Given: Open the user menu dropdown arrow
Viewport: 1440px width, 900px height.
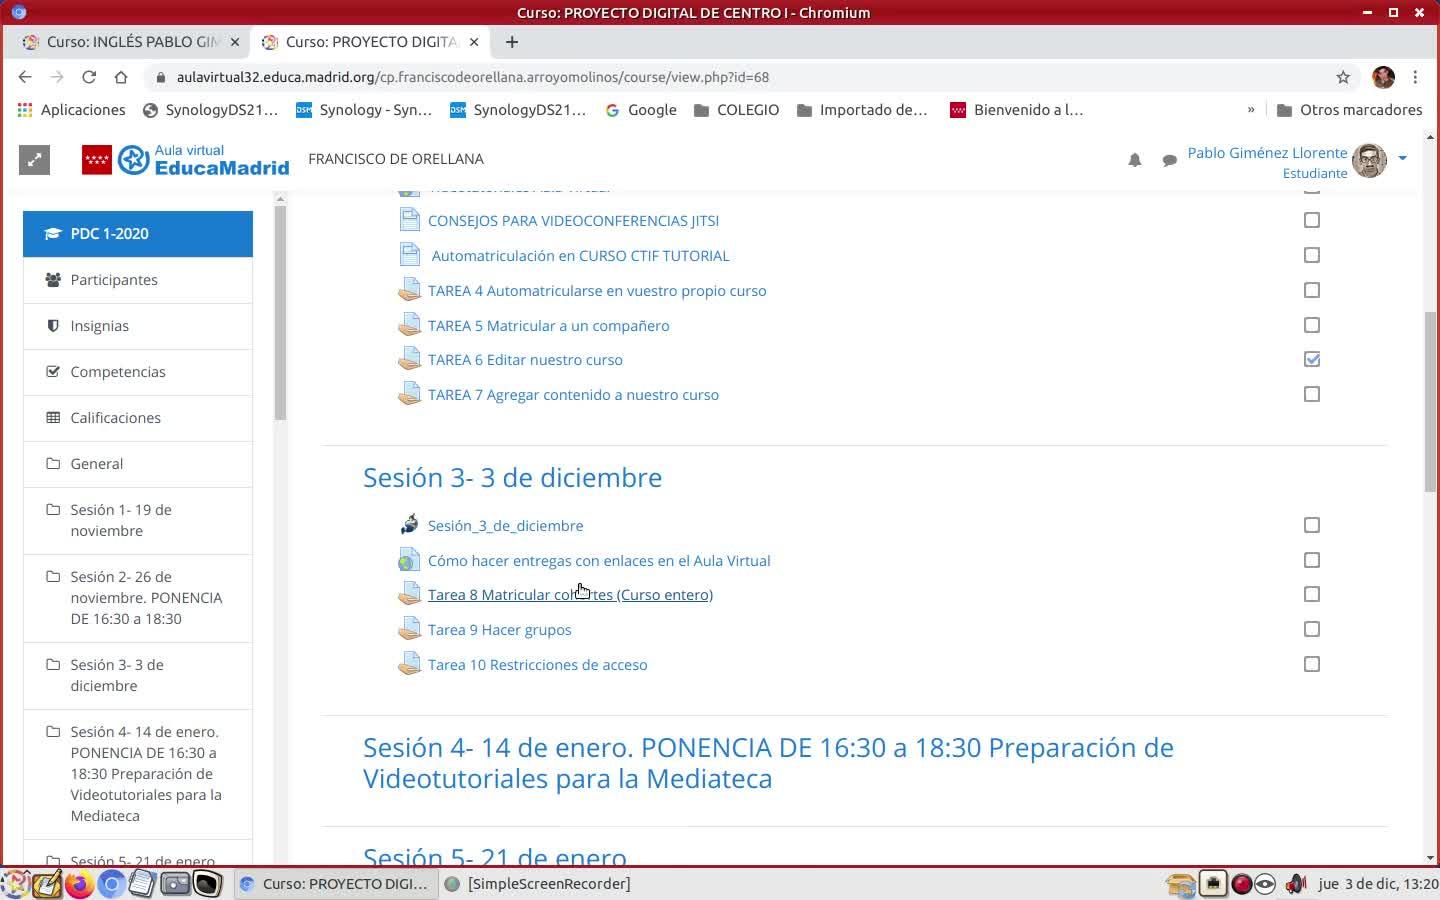Looking at the screenshot, I should tap(1402, 158).
